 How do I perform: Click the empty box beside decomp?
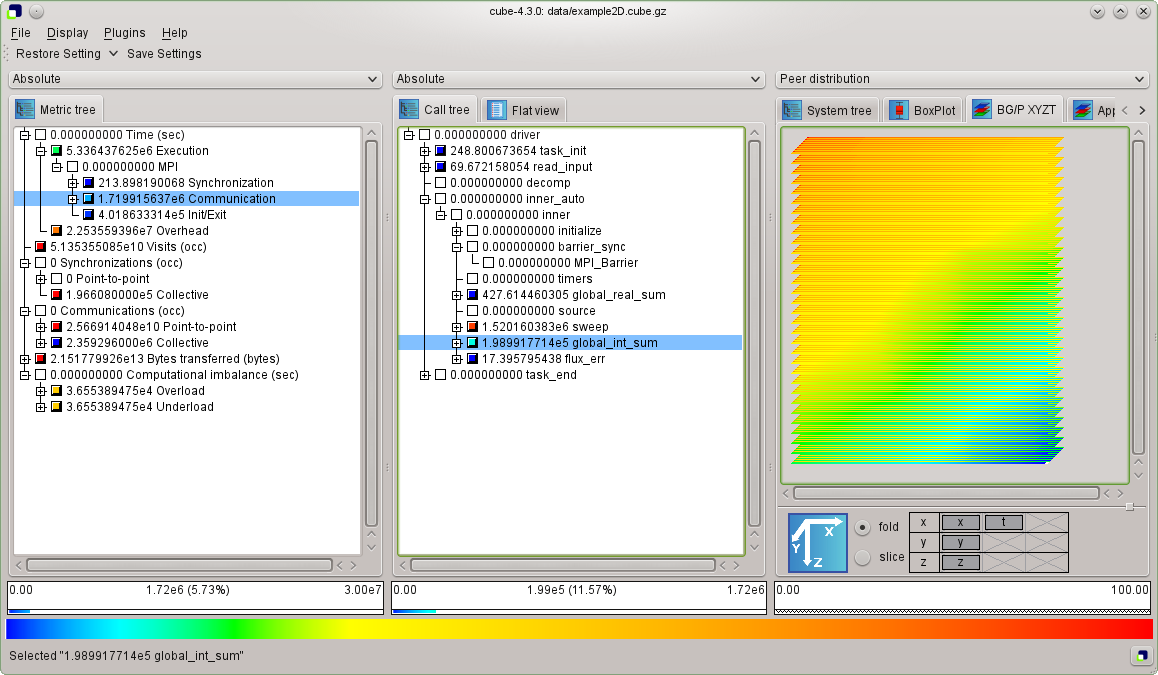click(441, 182)
